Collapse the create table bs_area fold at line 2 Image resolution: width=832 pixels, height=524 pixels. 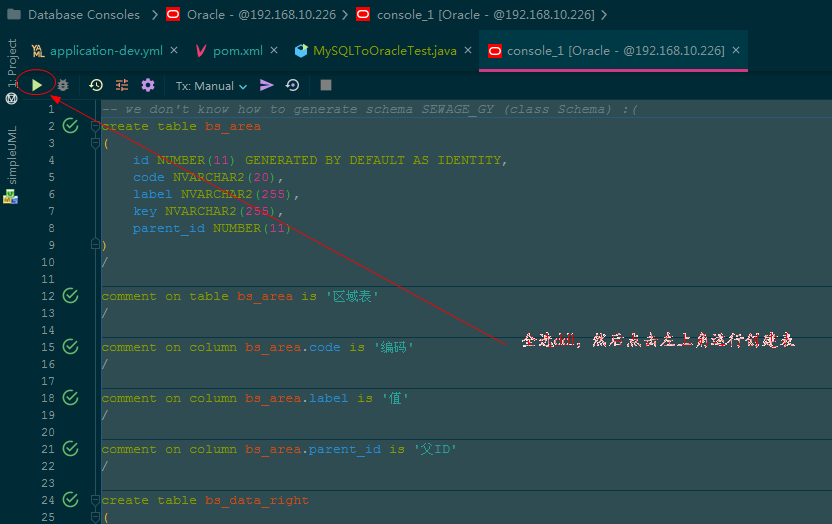95,126
